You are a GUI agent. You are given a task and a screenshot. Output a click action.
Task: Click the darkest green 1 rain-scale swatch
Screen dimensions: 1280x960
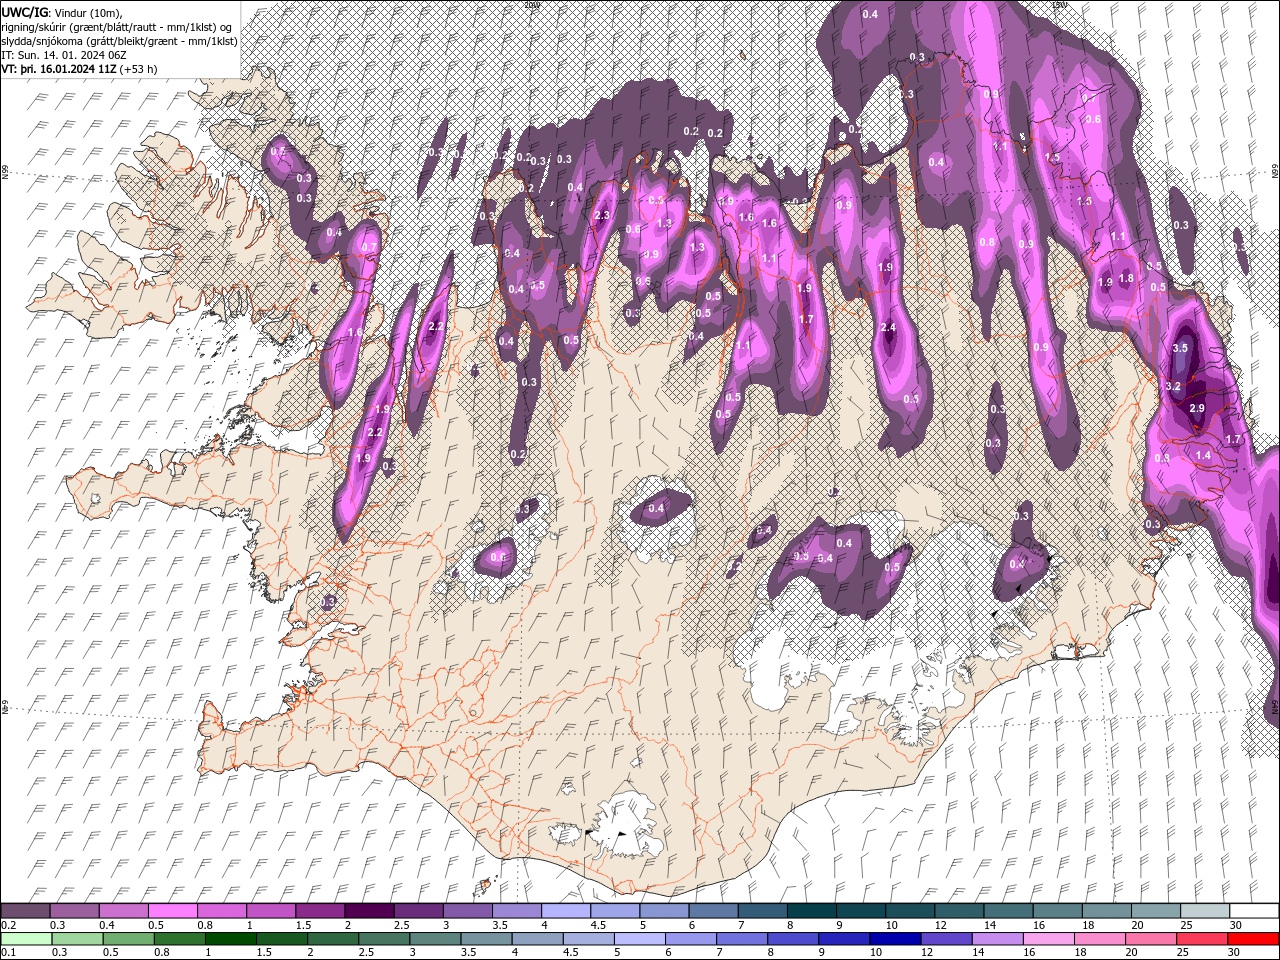(230, 938)
